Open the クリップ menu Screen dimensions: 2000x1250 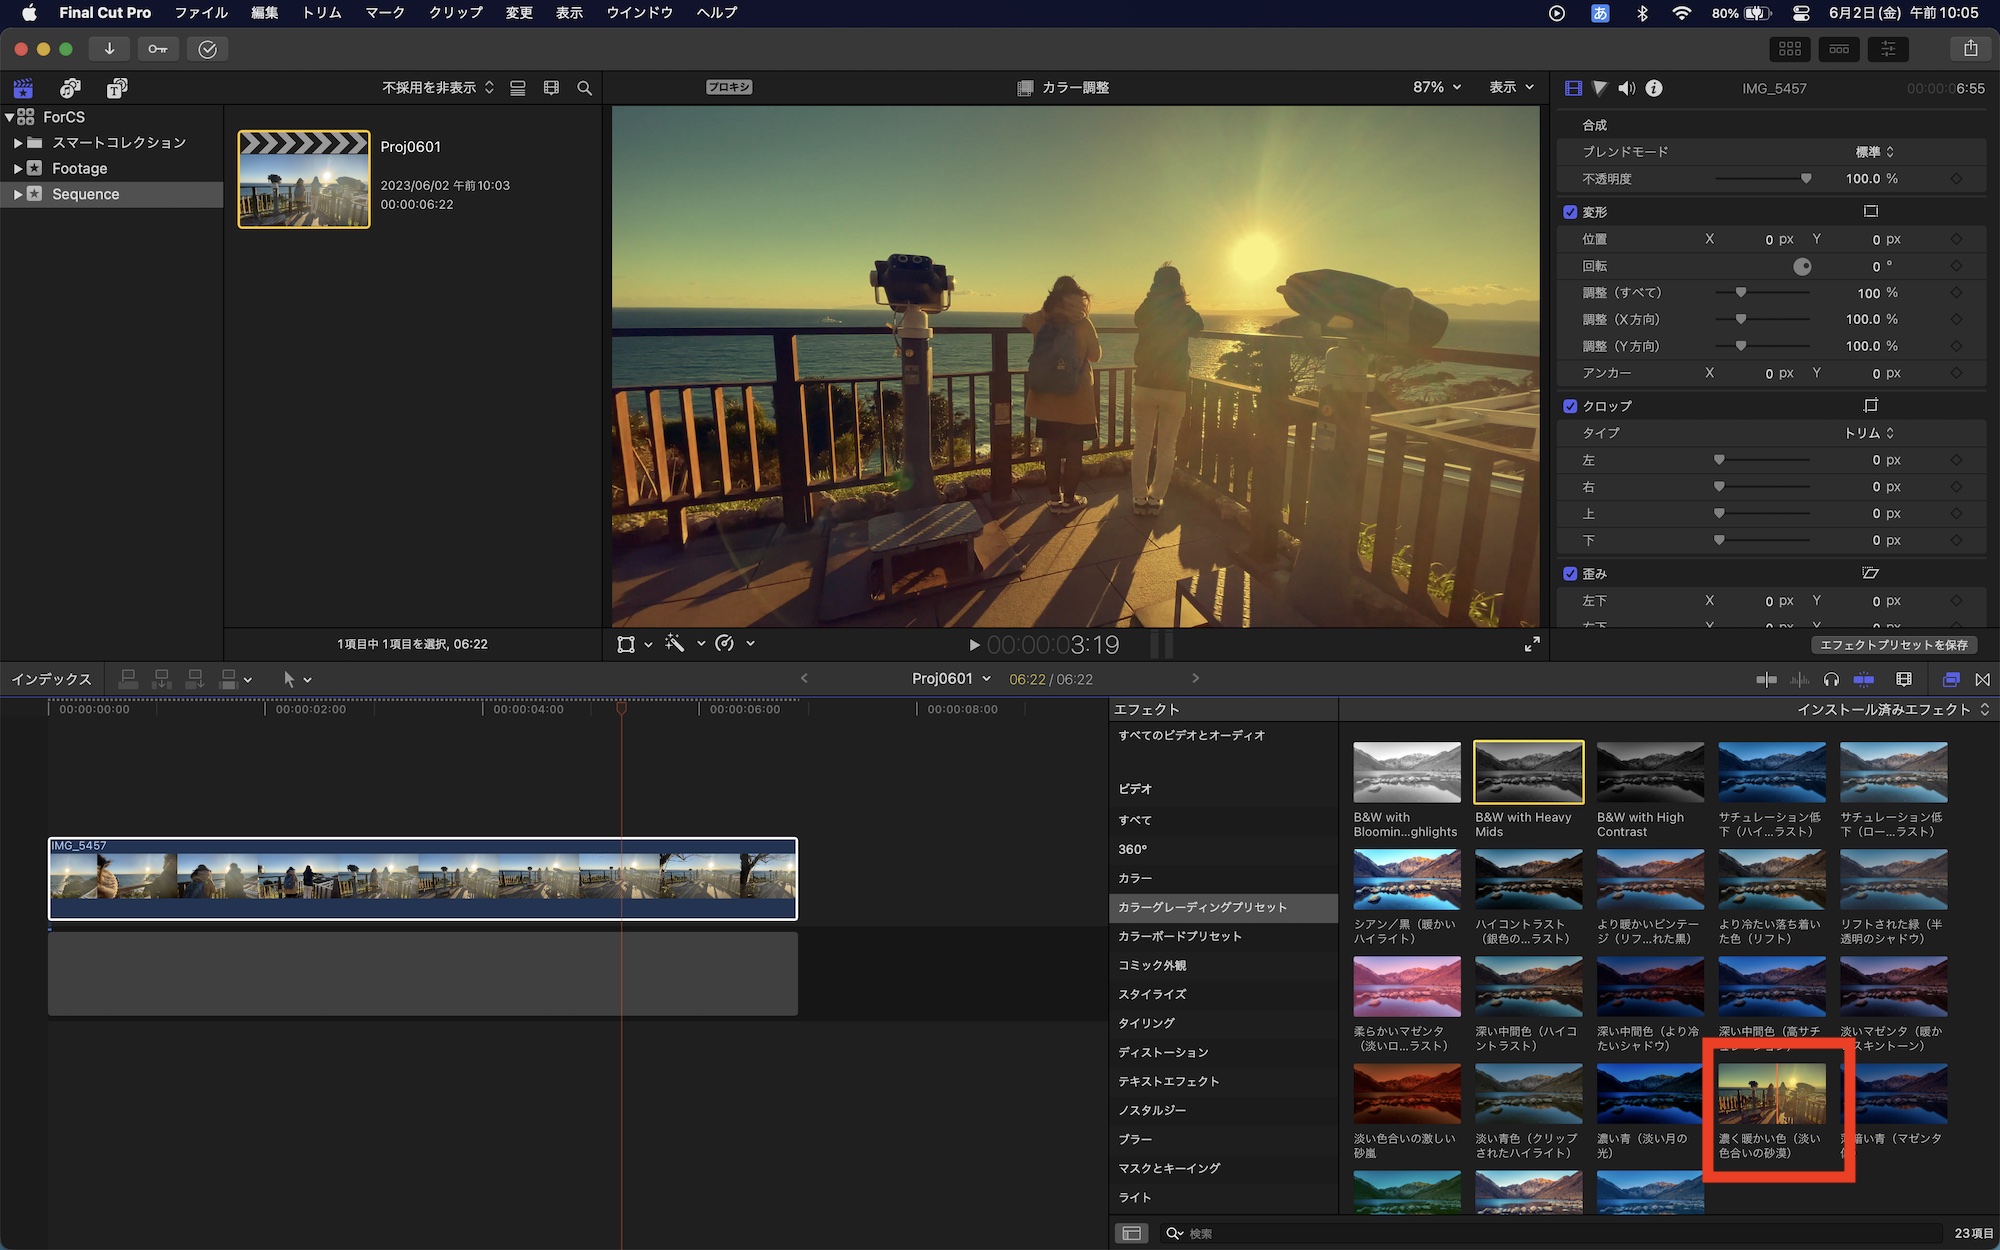(455, 13)
